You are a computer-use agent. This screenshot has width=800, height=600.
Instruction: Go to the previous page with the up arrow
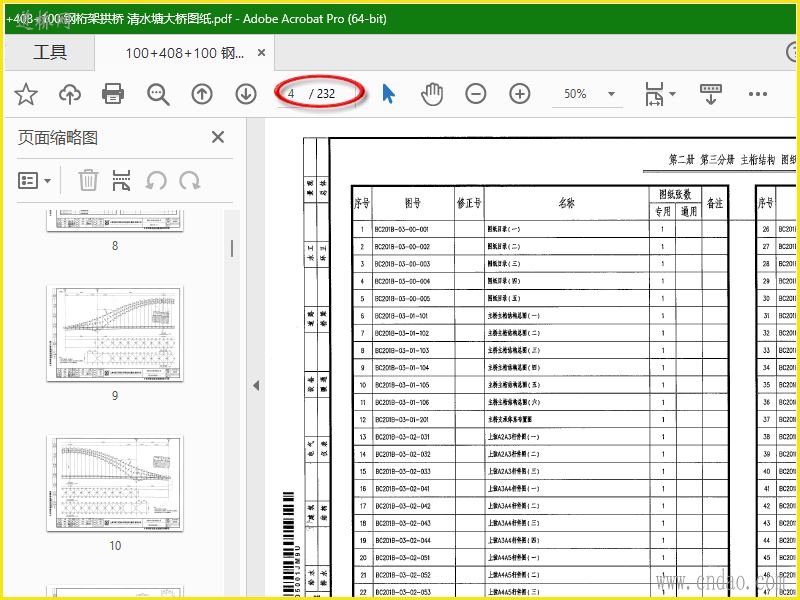coord(202,94)
